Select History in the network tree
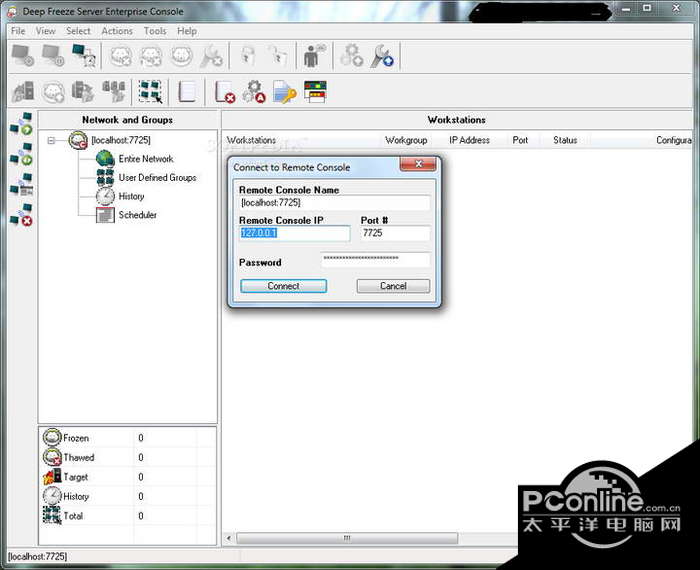Viewport: 700px width, 570px height. pyautogui.click(x=131, y=196)
